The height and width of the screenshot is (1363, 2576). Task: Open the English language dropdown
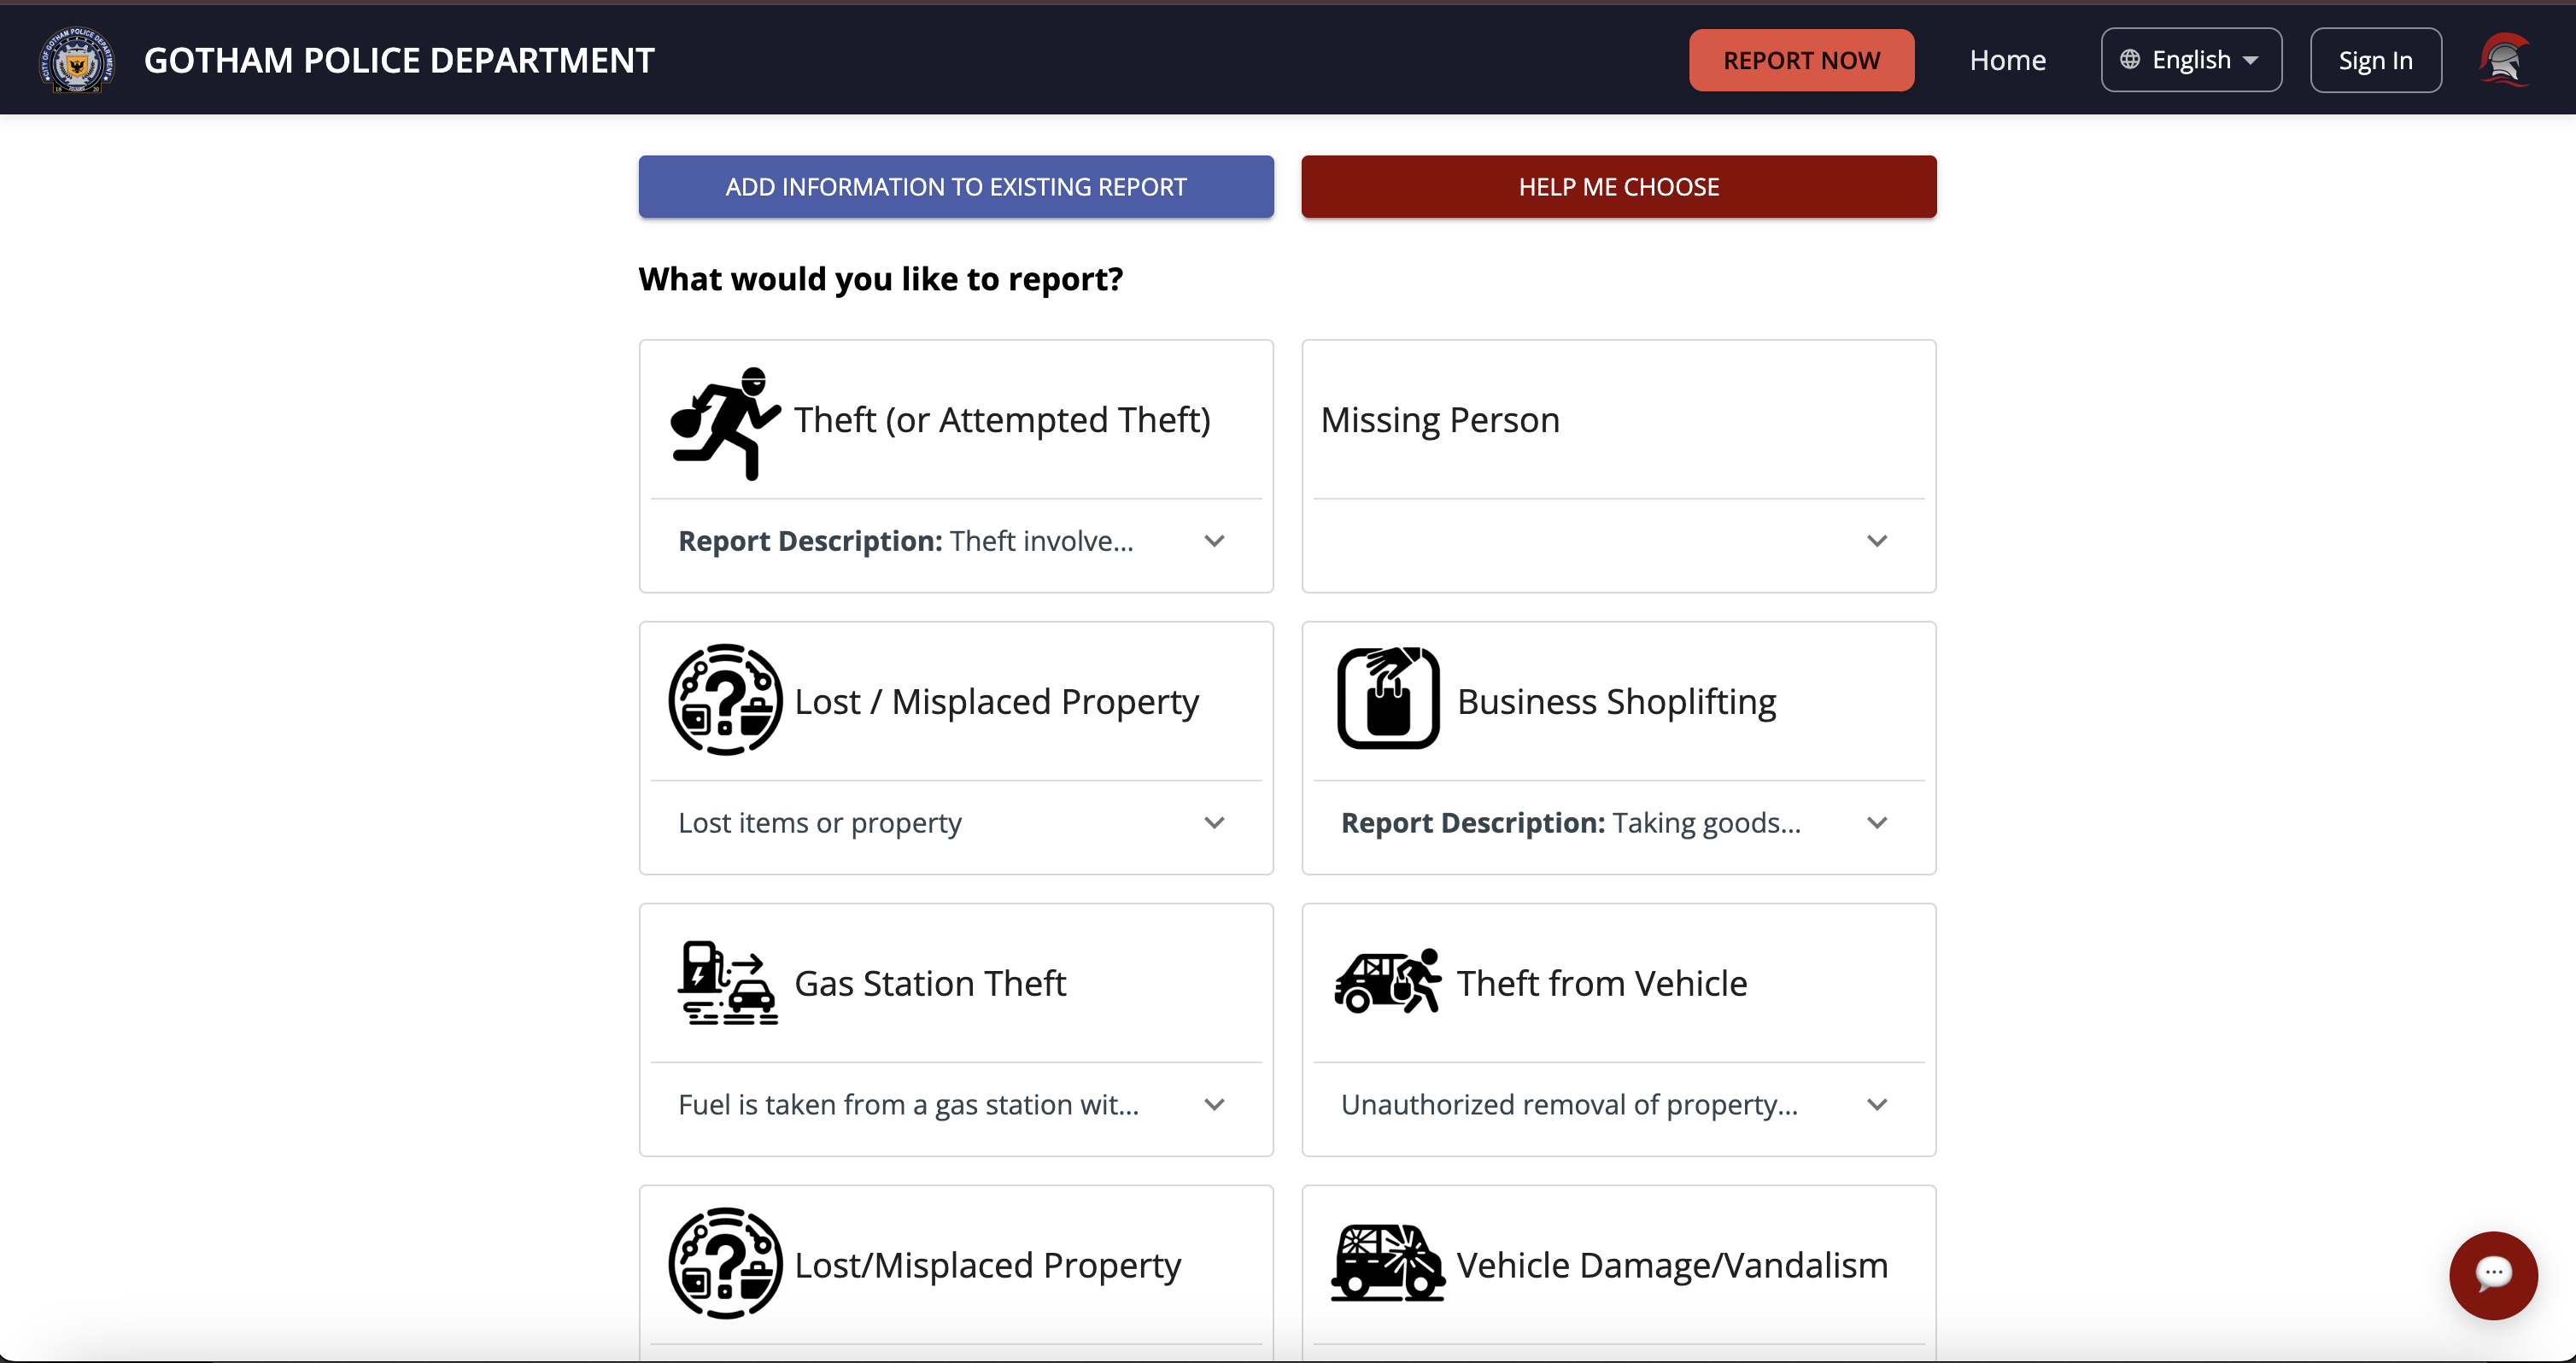click(2191, 60)
